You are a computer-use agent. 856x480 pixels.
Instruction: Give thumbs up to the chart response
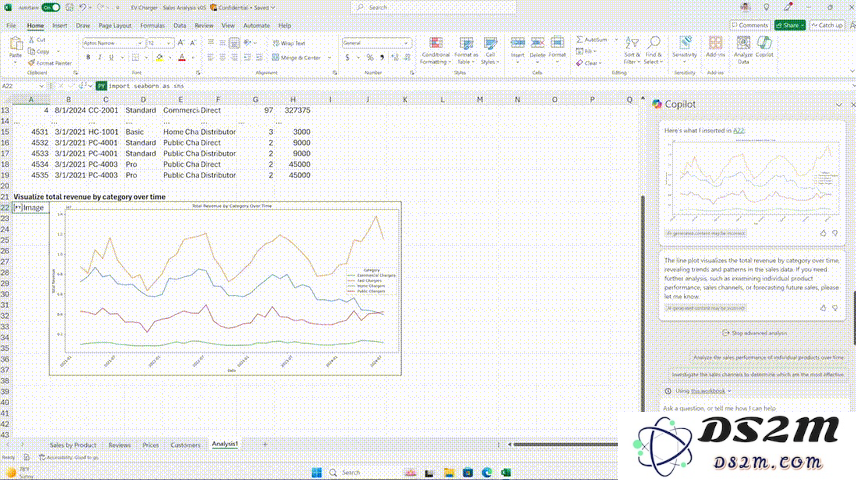(x=823, y=233)
